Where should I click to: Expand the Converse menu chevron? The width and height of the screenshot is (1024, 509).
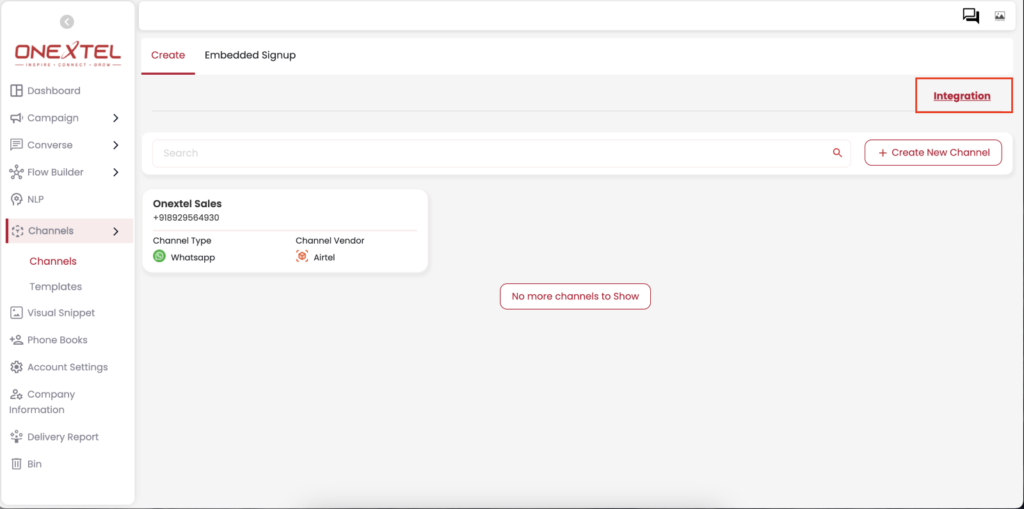click(x=116, y=145)
